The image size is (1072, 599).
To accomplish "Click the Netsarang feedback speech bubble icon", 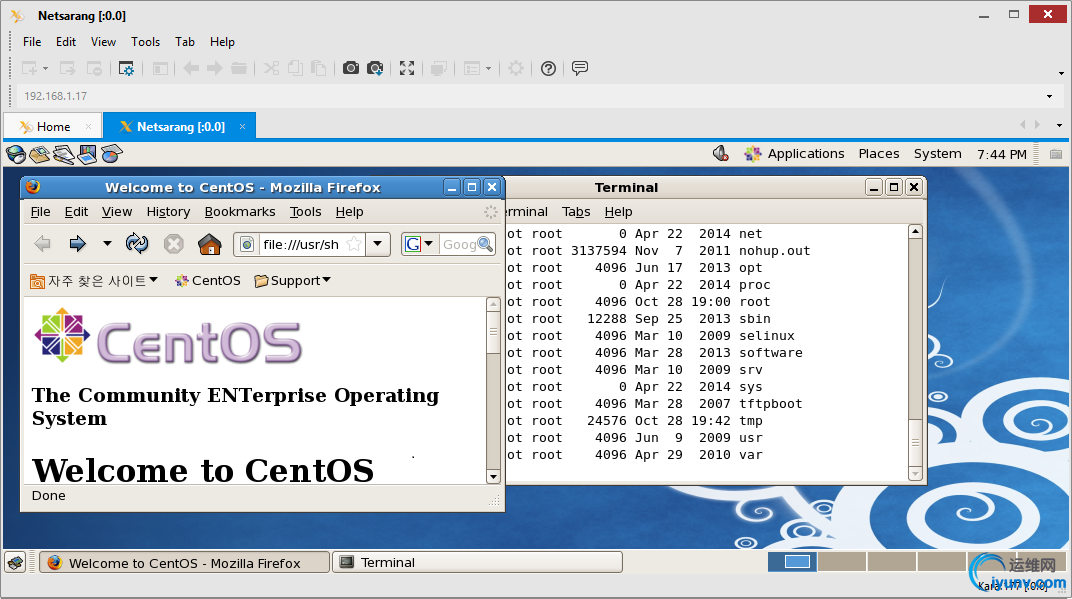I will 579,68.
